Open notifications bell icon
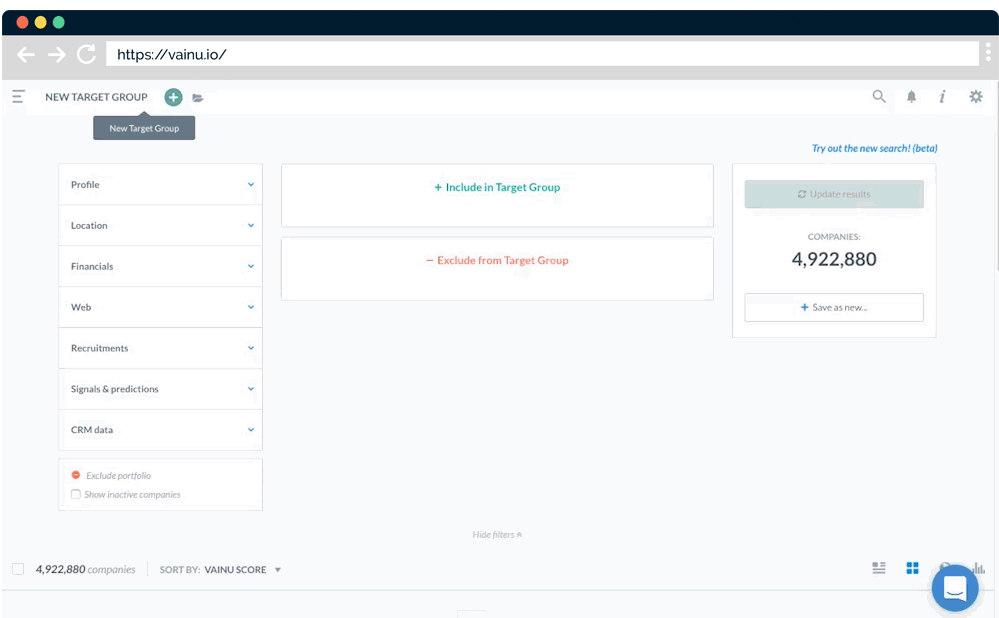999x618 pixels. 911,97
